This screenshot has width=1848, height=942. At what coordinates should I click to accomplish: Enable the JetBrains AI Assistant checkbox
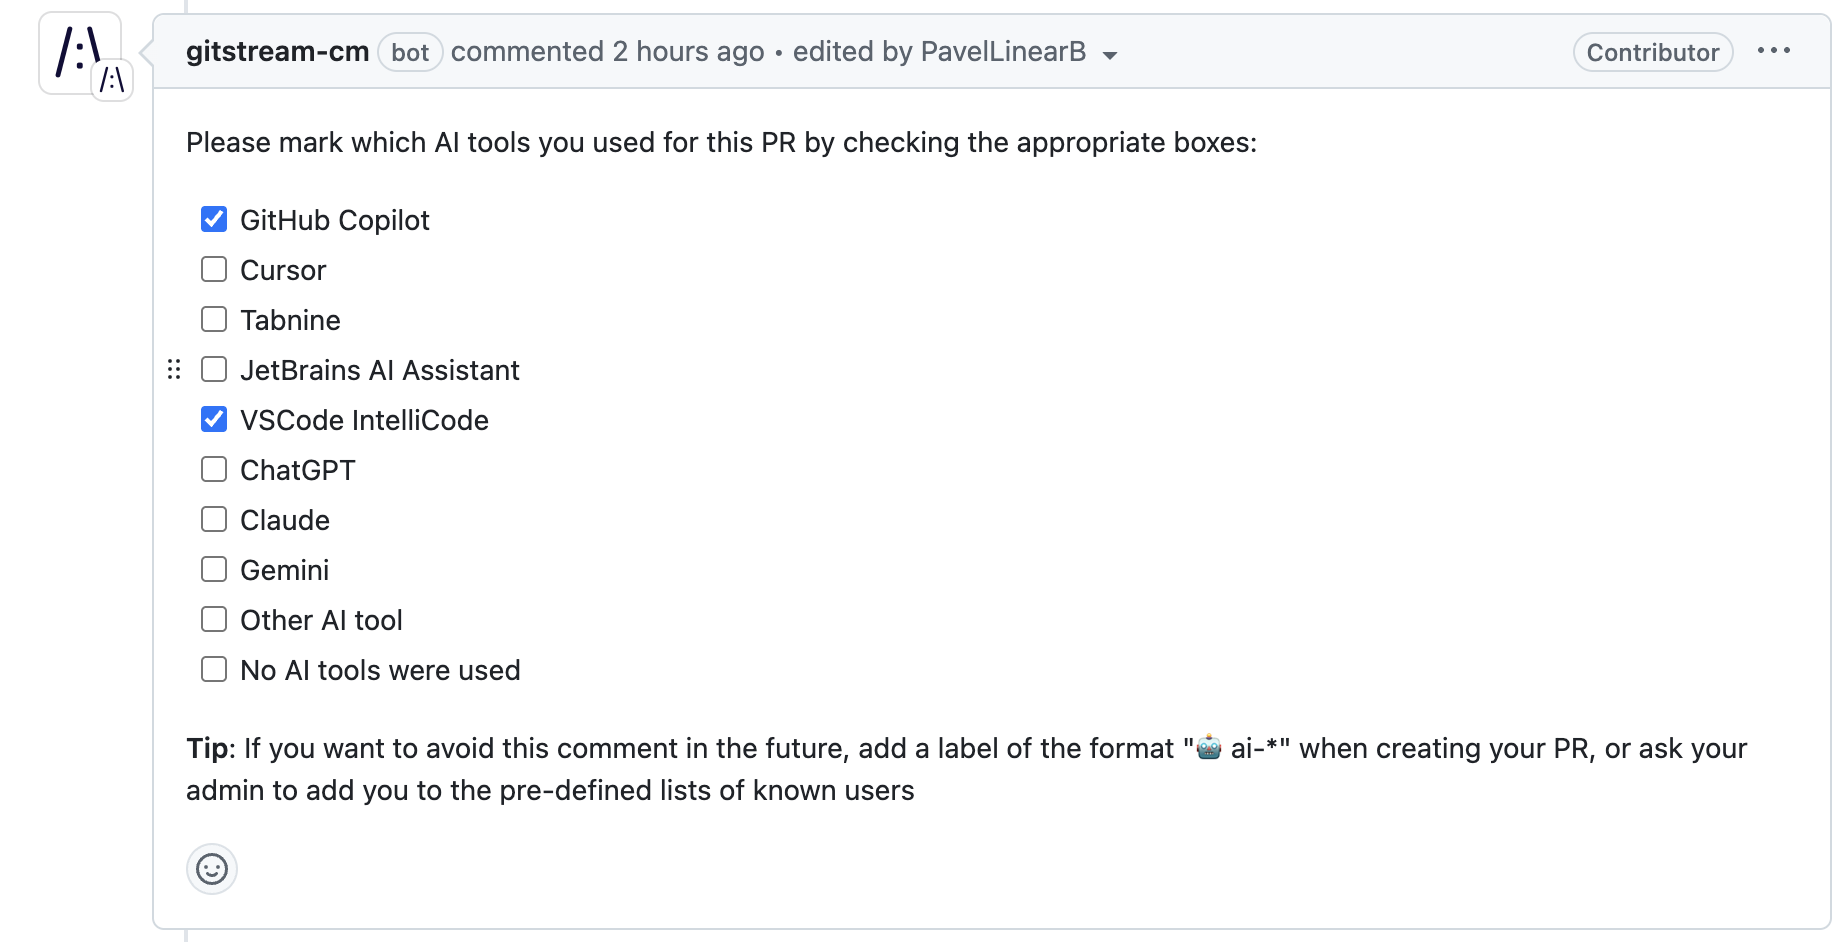[x=214, y=370]
